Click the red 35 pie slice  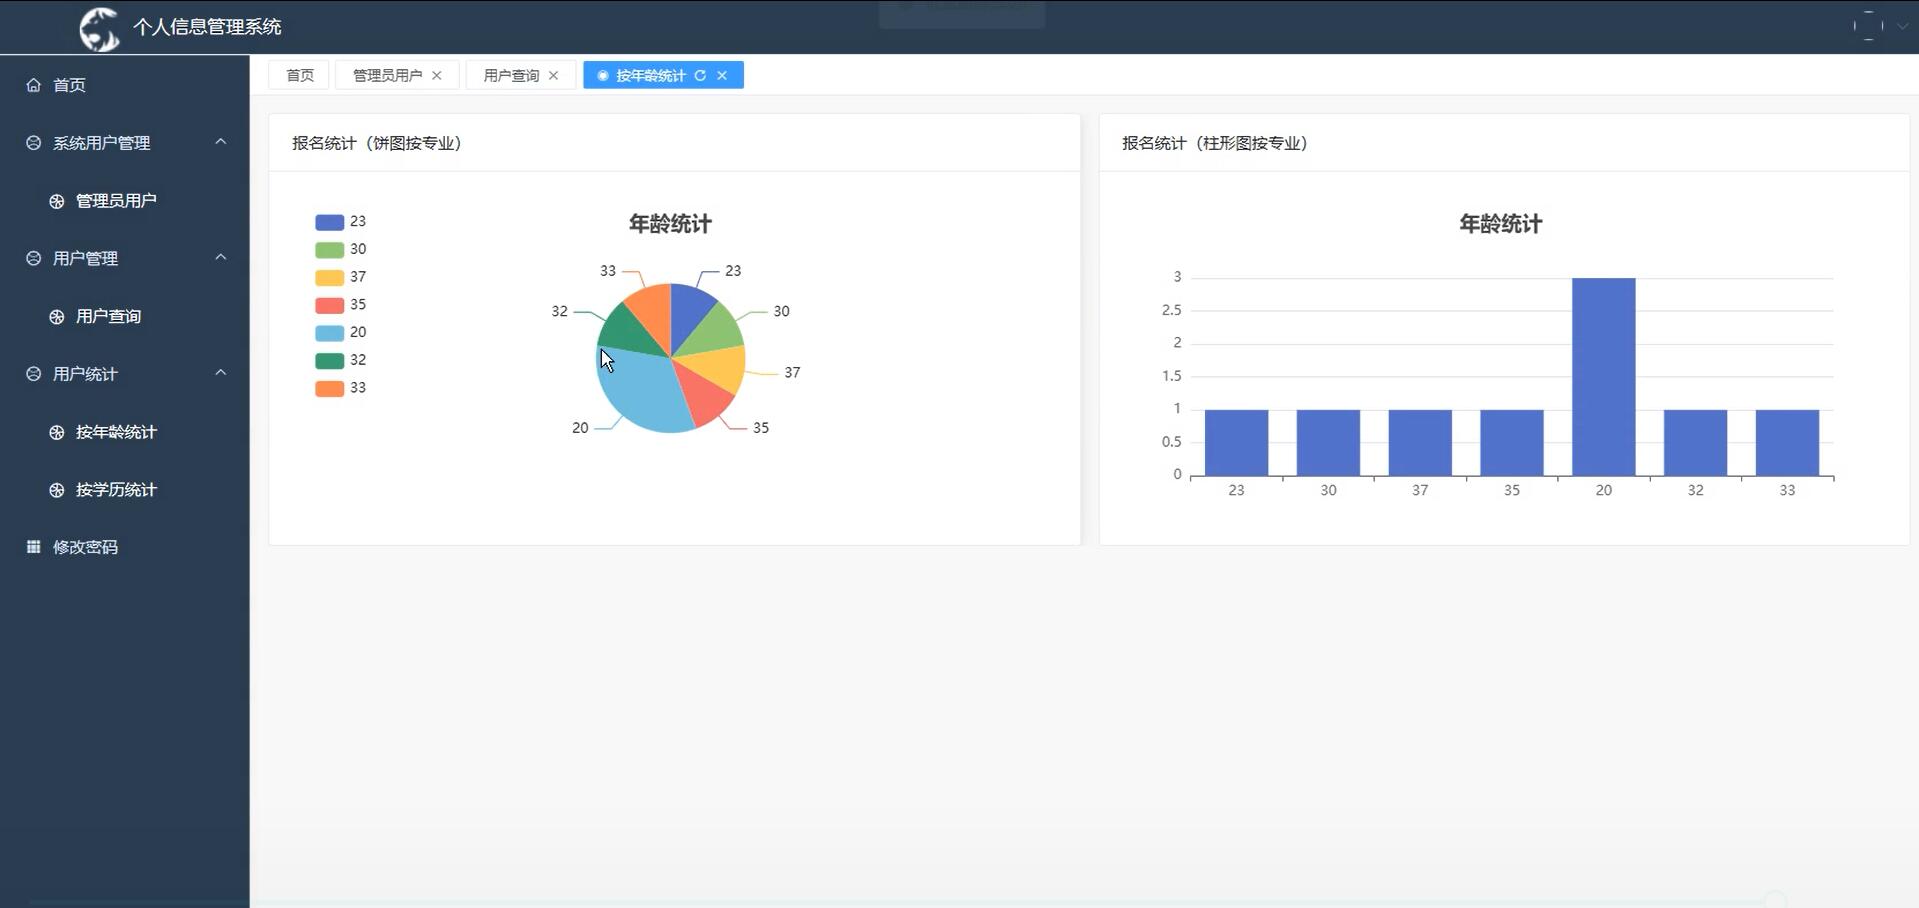(704, 396)
